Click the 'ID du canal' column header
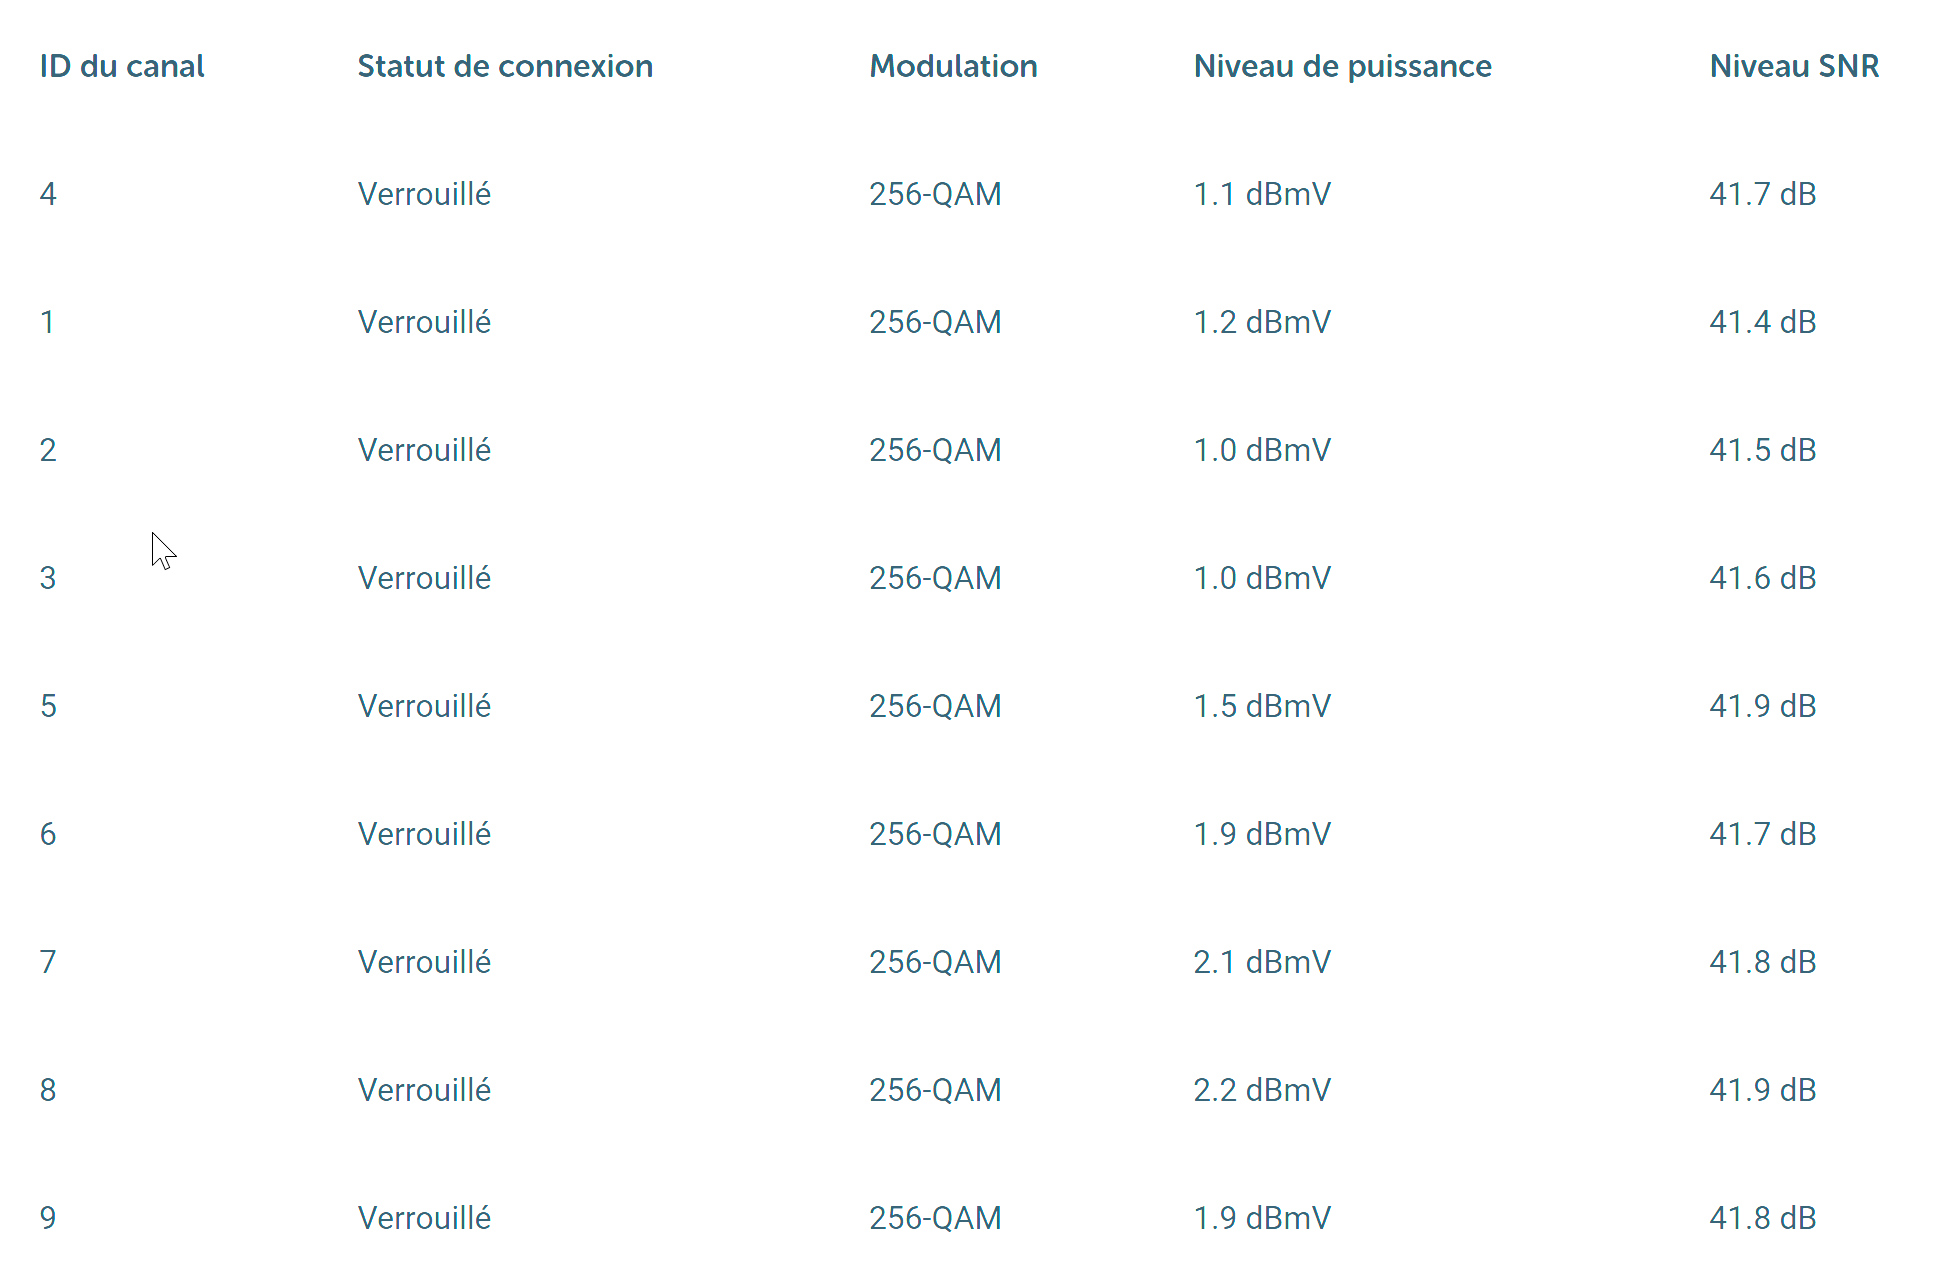The width and height of the screenshot is (1940, 1276). point(122,66)
